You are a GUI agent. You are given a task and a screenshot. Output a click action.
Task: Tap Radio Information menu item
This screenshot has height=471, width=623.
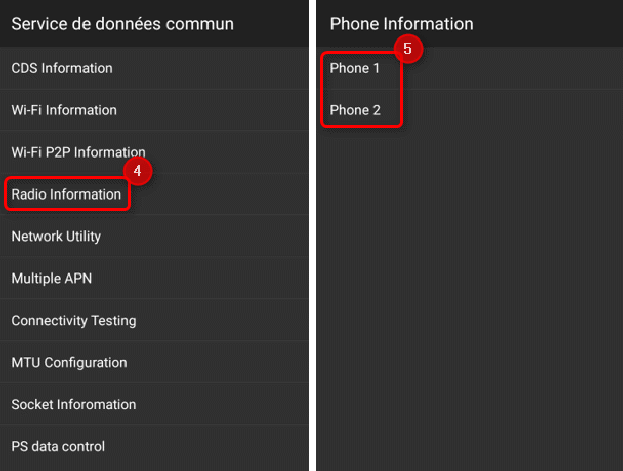(x=154, y=194)
